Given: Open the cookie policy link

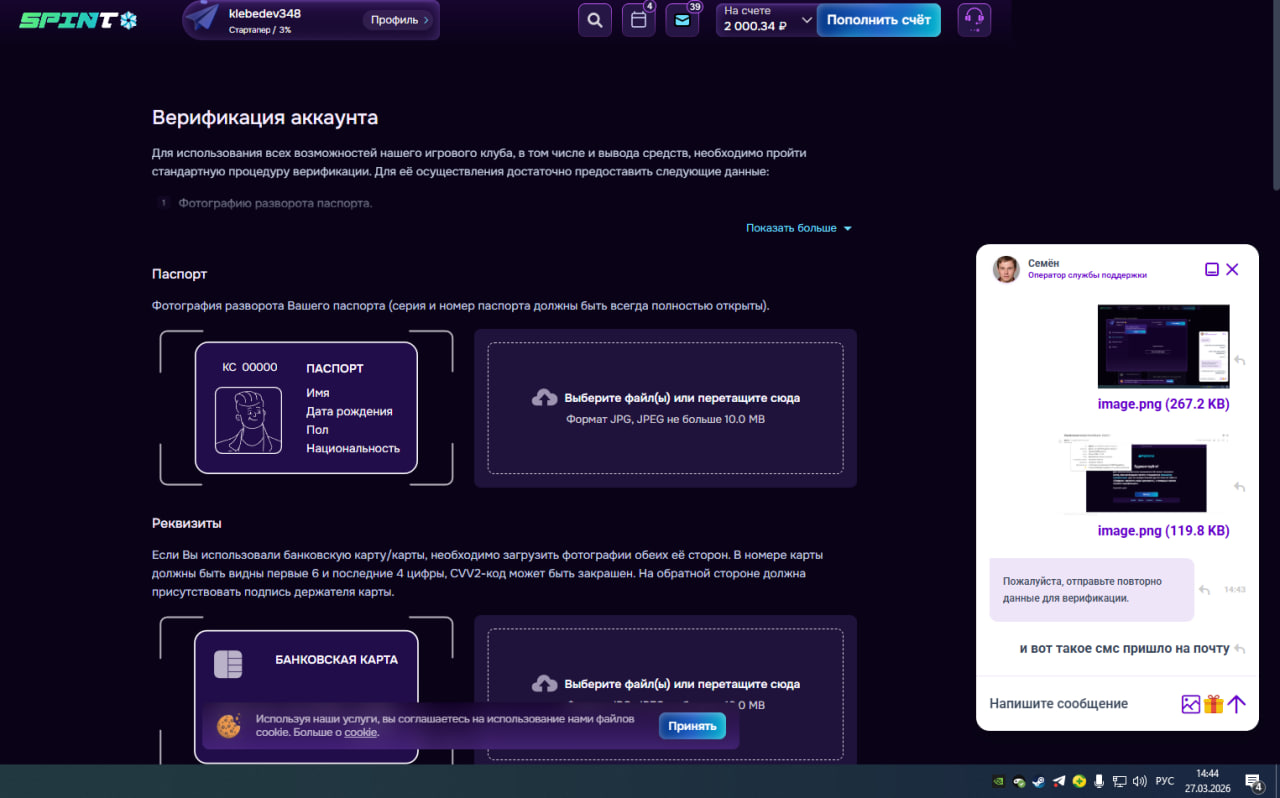Looking at the screenshot, I should point(361,732).
